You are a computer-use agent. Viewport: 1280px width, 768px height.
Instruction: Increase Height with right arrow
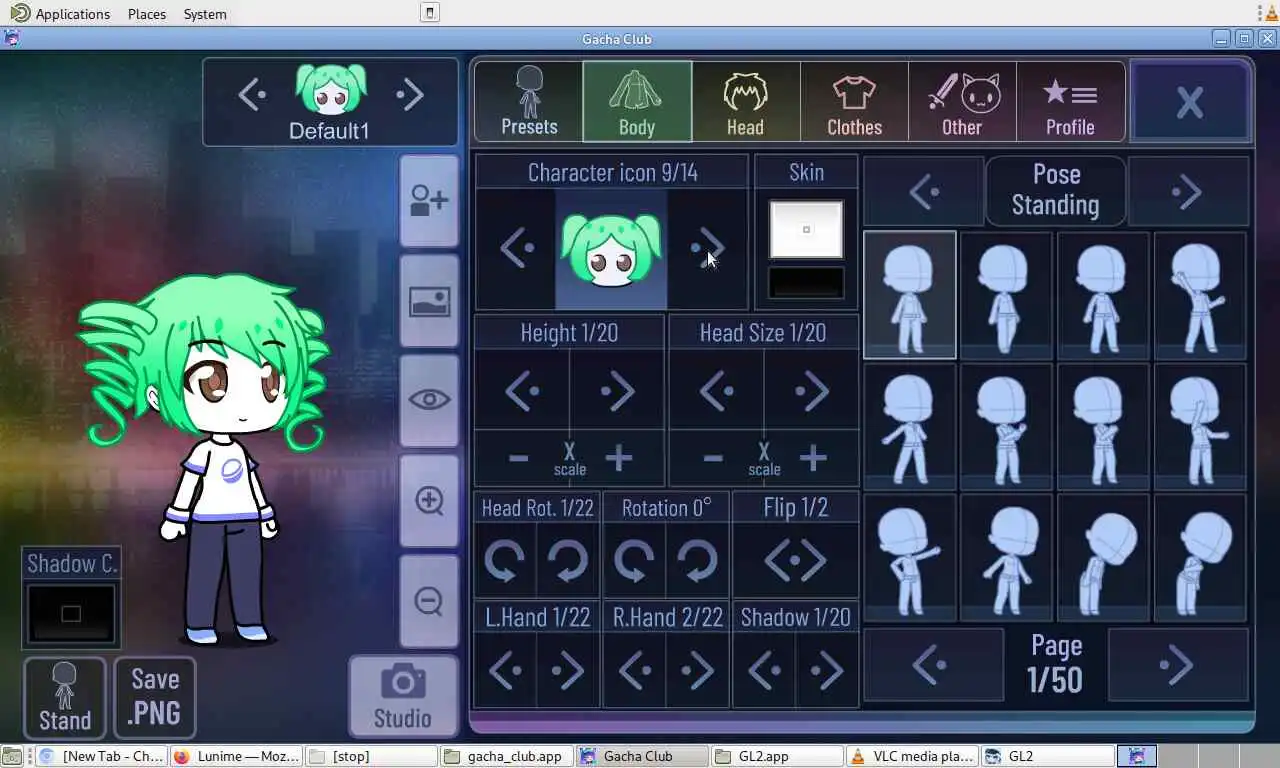click(x=617, y=391)
